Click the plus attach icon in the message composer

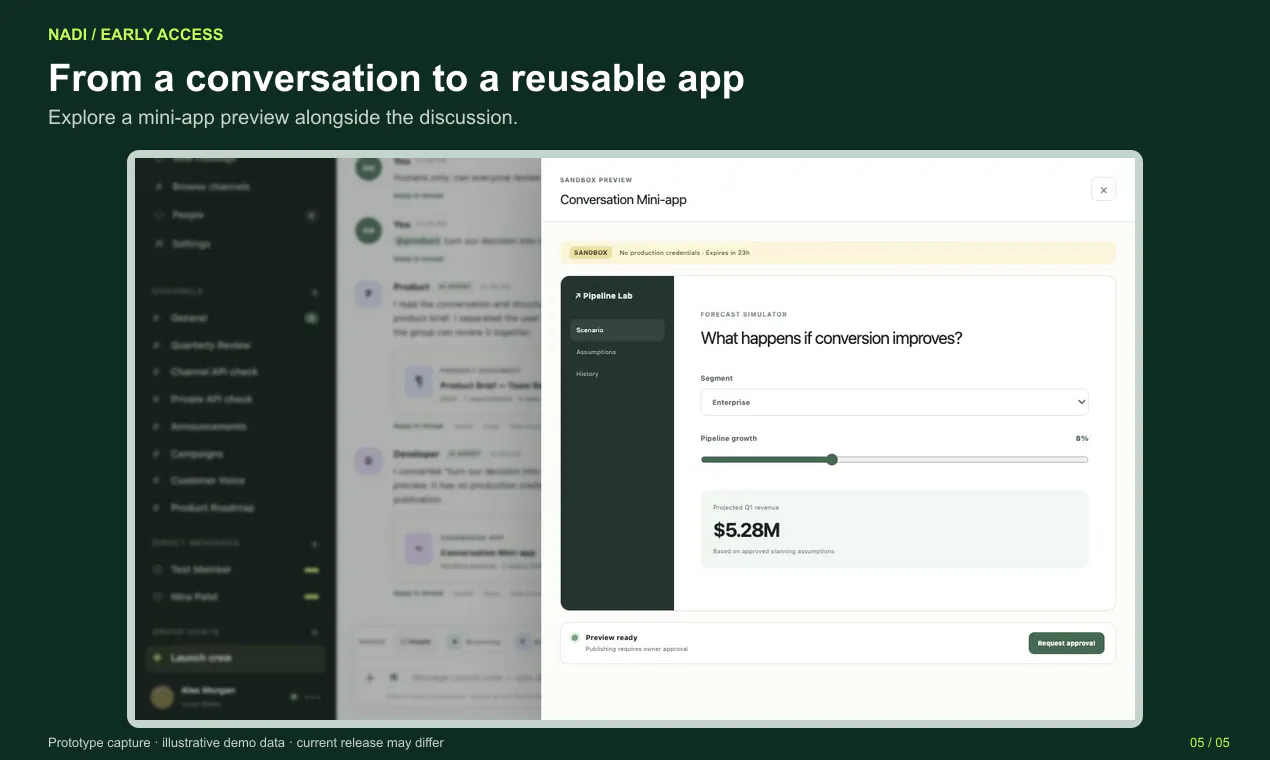[x=369, y=677]
